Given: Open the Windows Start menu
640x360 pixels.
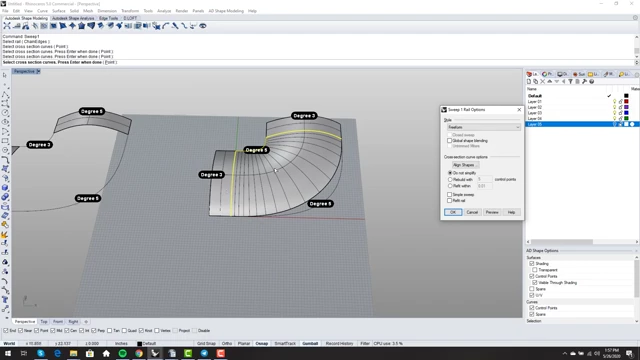Looking at the screenshot, I should click(8, 353).
